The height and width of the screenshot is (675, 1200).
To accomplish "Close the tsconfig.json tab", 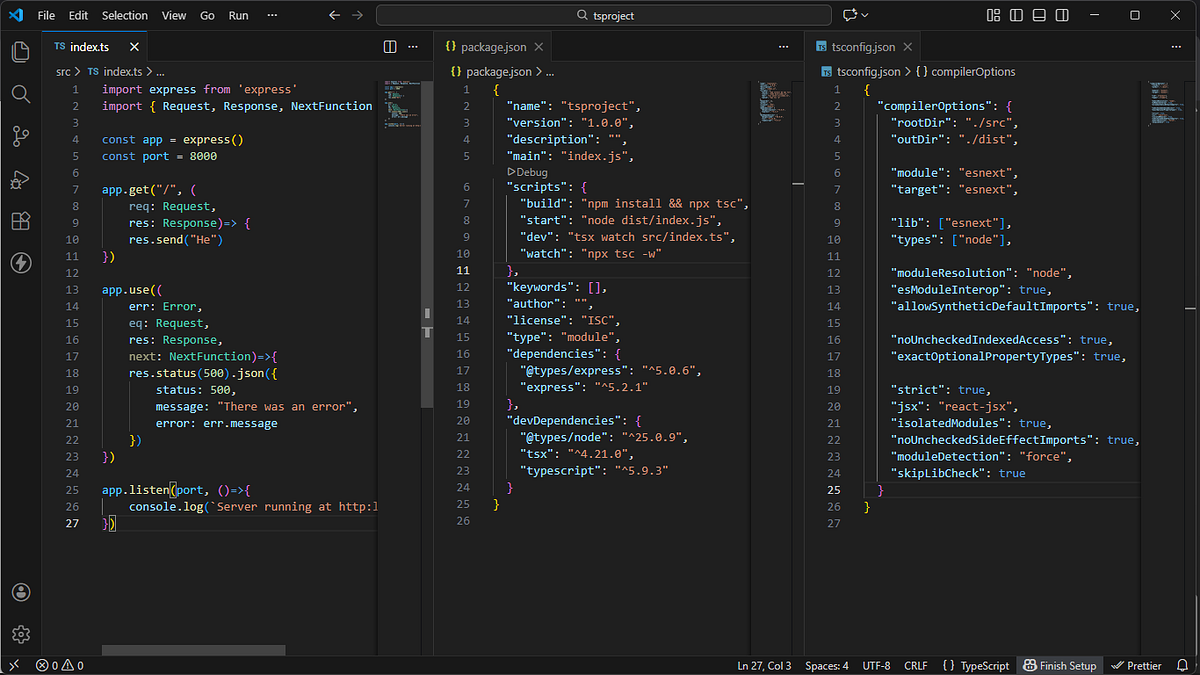I will pos(909,47).
